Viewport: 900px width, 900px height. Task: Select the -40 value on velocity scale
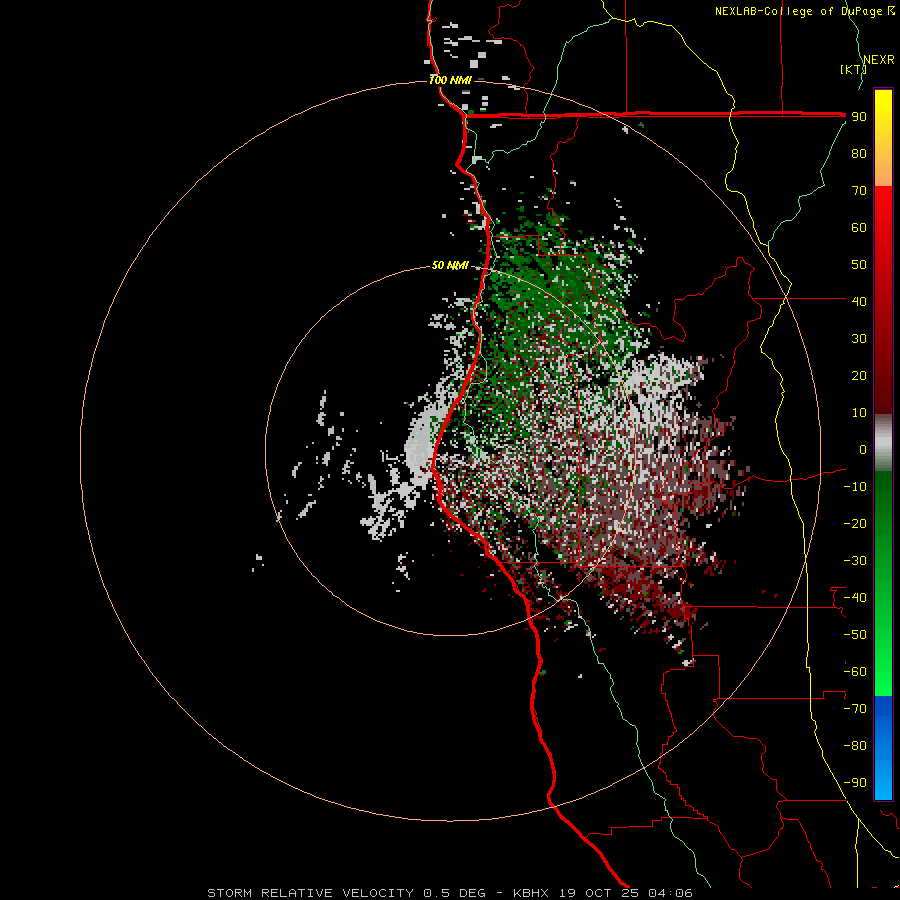coord(855,598)
